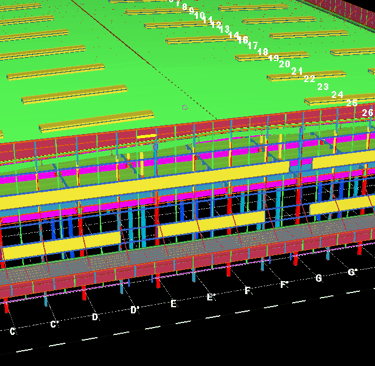Viewport: 375px width, 366px height.
Task: Click grid number "26" near the parapet
Action: coord(368,113)
